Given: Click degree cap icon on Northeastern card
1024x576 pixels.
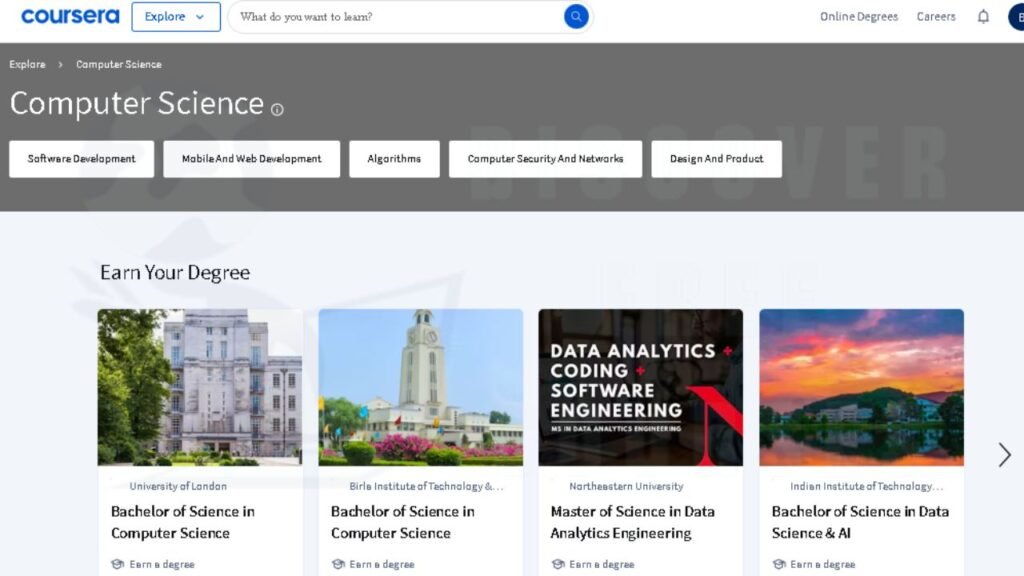Looking at the screenshot, I should pyautogui.click(x=558, y=564).
